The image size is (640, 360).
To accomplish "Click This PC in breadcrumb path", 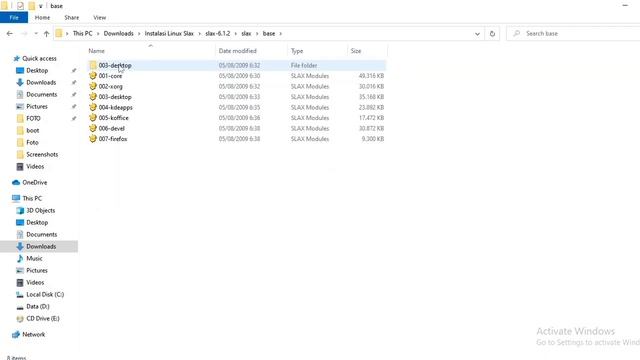I will 82,33.
